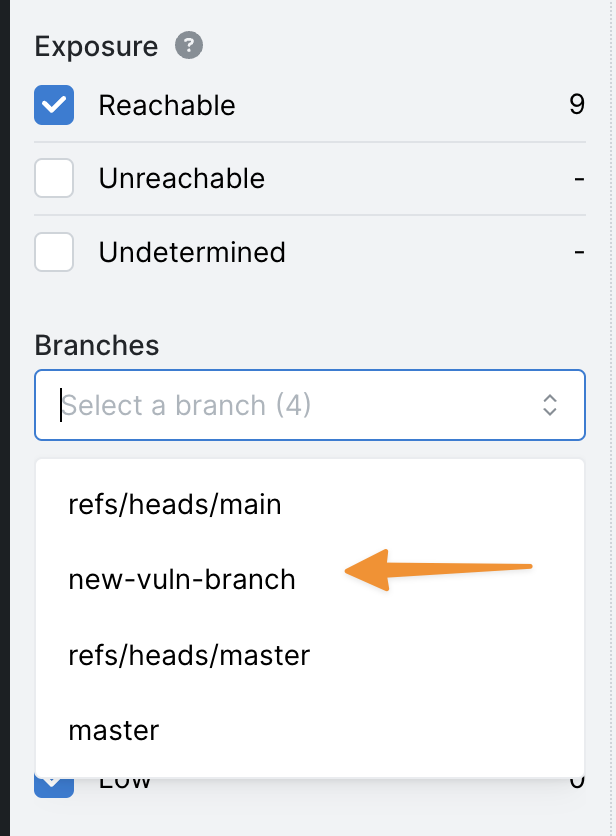Pick master from the branch list
Viewport: 616px width, 836px height.
click(x=113, y=731)
